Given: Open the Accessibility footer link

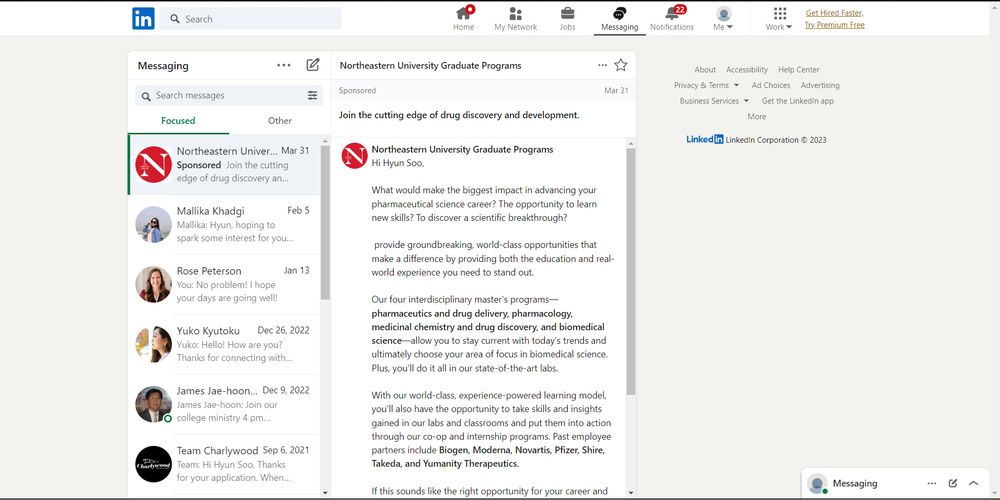Looking at the screenshot, I should (747, 70).
